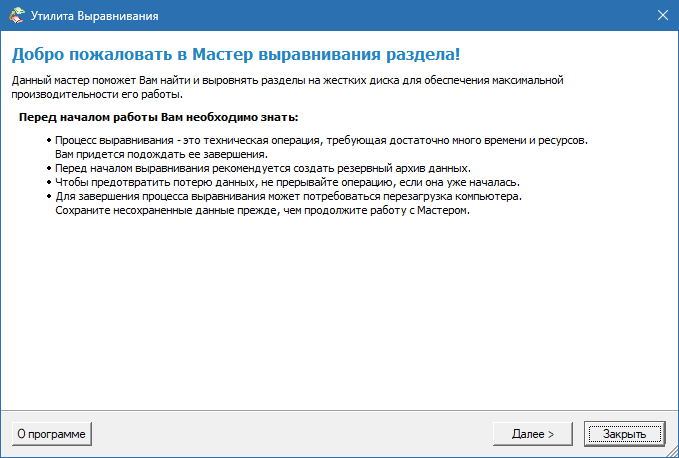Click the Добро пожаловать в Мастер heading
The height and width of the screenshot is (458, 679).
(x=236, y=55)
